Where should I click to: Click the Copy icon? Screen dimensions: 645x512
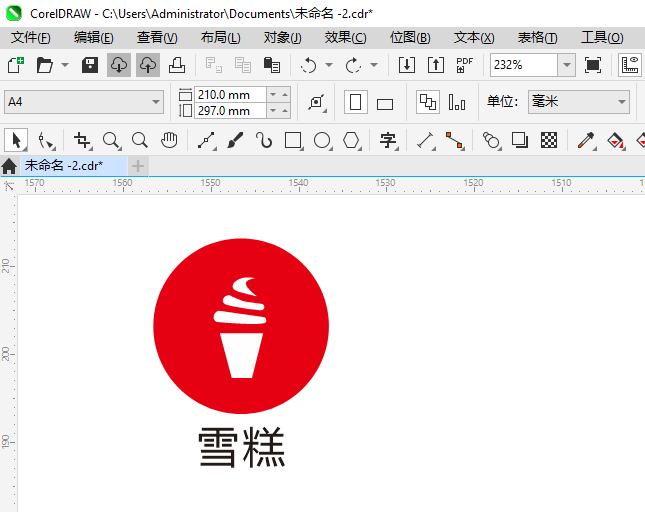[x=243, y=65]
